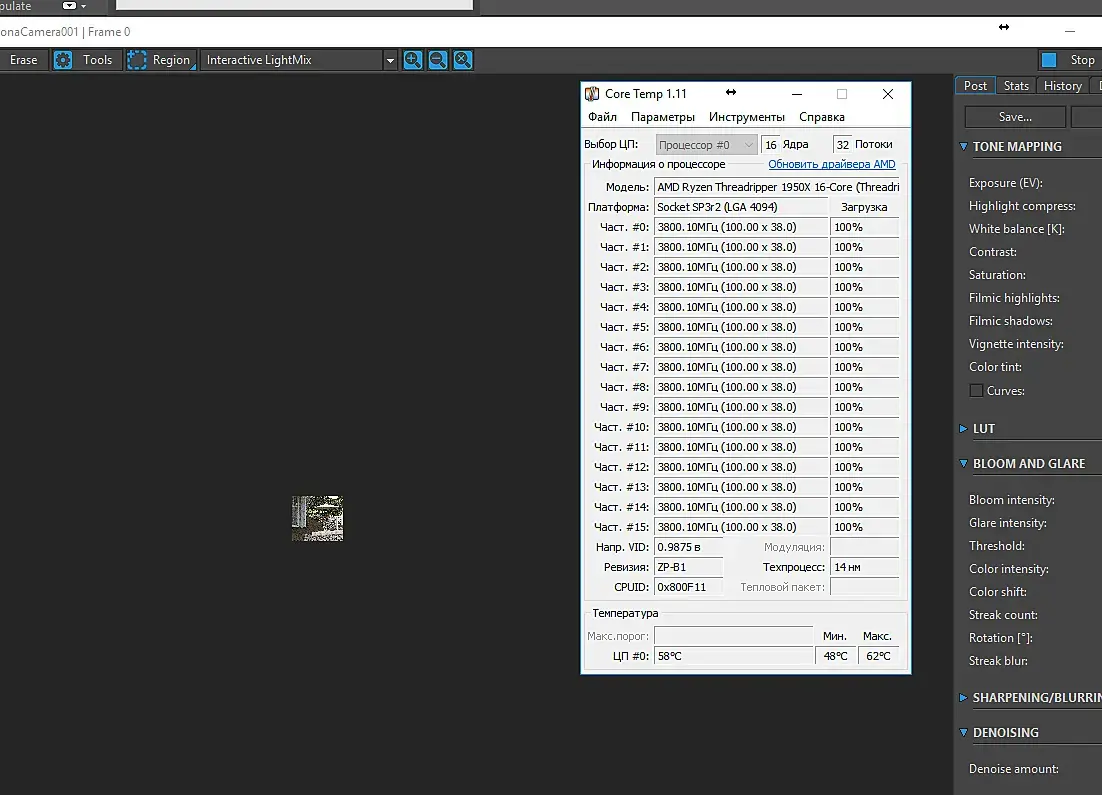This screenshot has height=795, width=1102.
Task: Click the Saturation label
Action: [997, 275]
